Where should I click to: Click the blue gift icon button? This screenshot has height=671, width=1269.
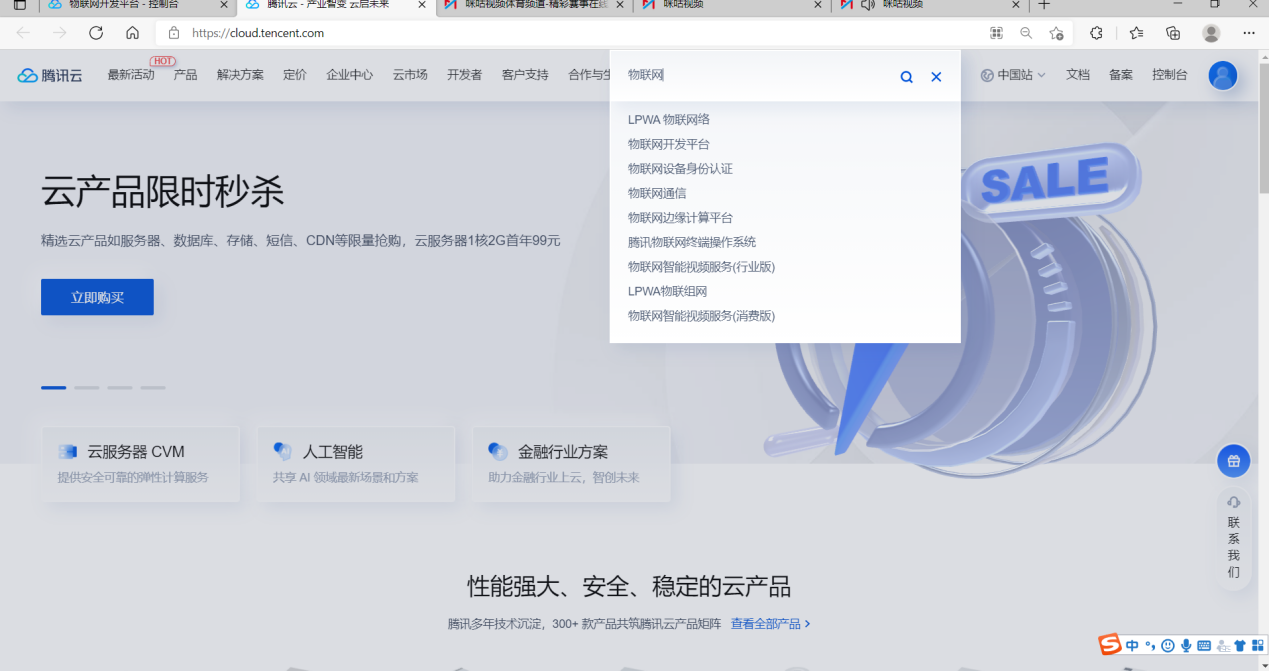1233,461
